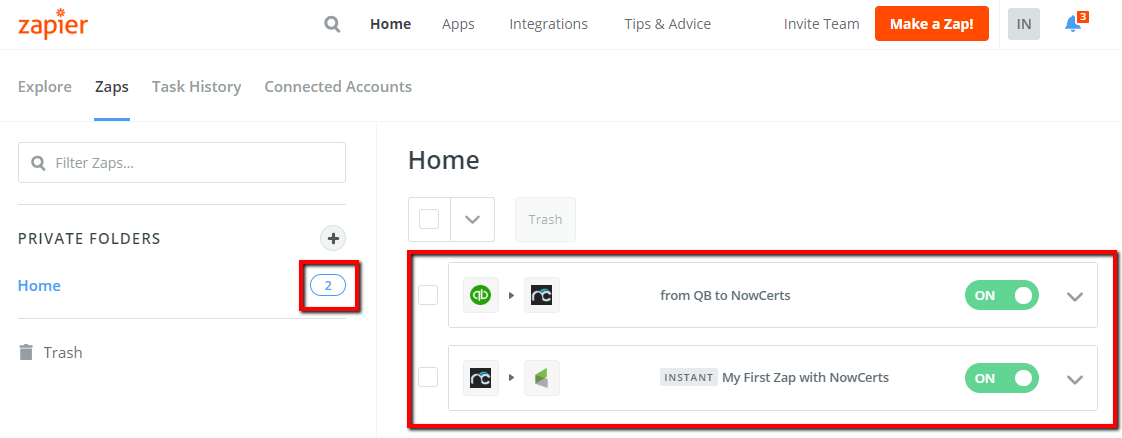The height and width of the screenshot is (438, 1122).
Task: Switch to the Task History tab
Action: click(197, 87)
